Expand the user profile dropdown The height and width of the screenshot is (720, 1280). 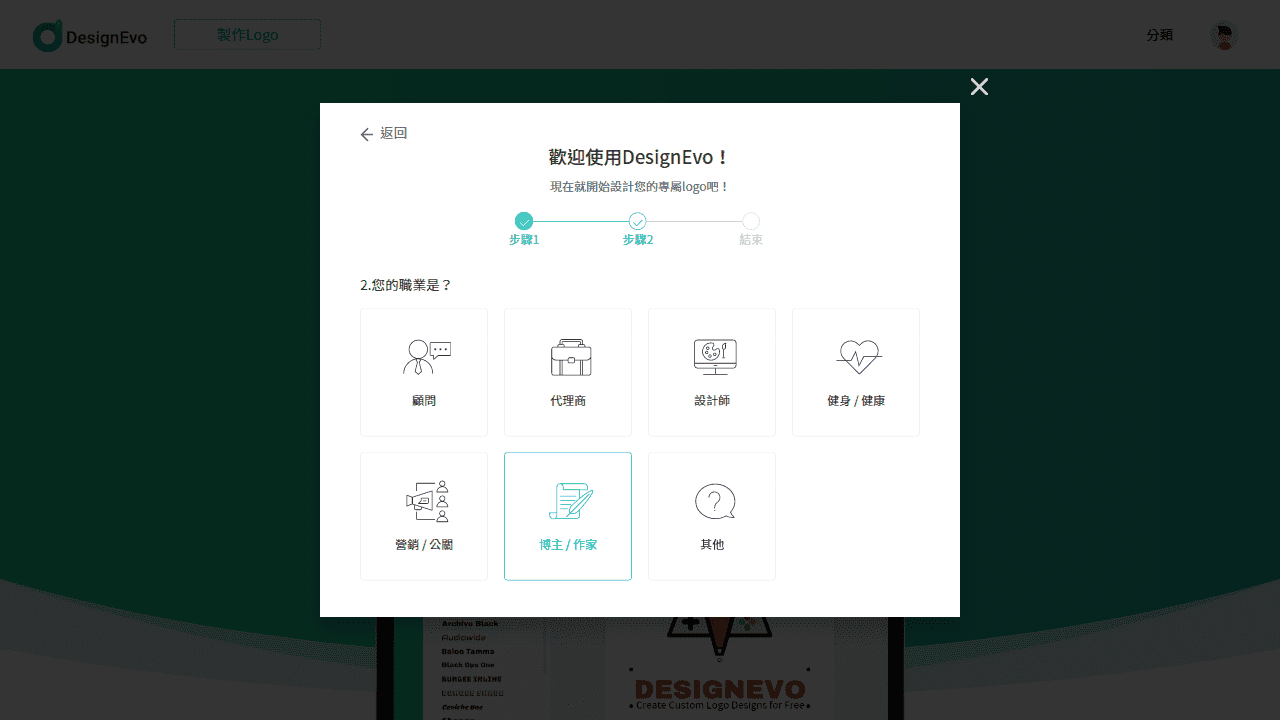pos(1223,34)
